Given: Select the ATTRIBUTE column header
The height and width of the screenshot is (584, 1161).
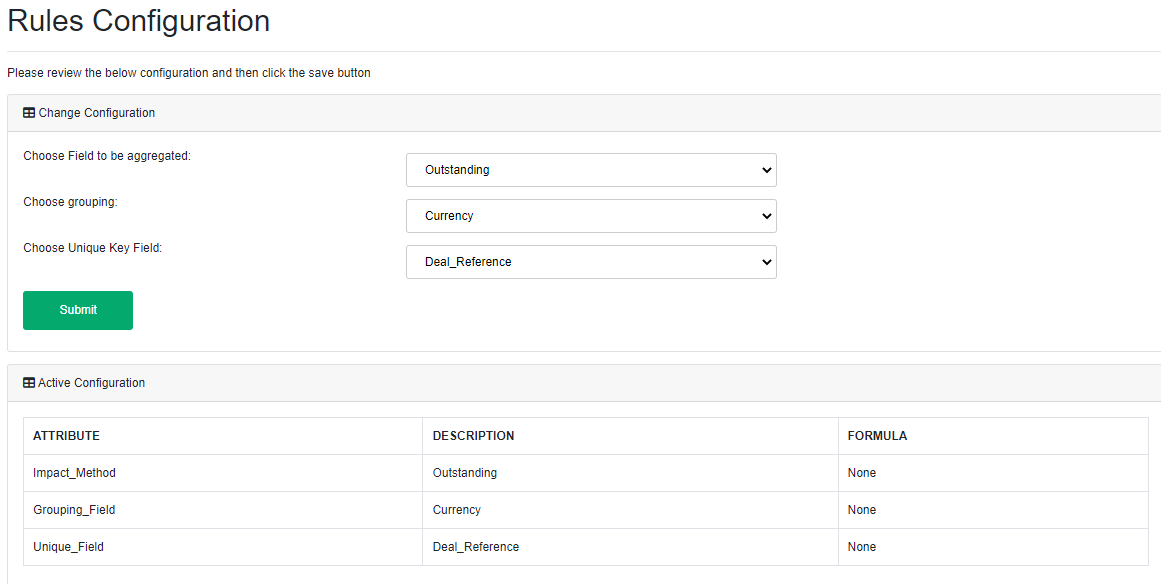Looking at the screenshot, I should click(x=66, y=436).
